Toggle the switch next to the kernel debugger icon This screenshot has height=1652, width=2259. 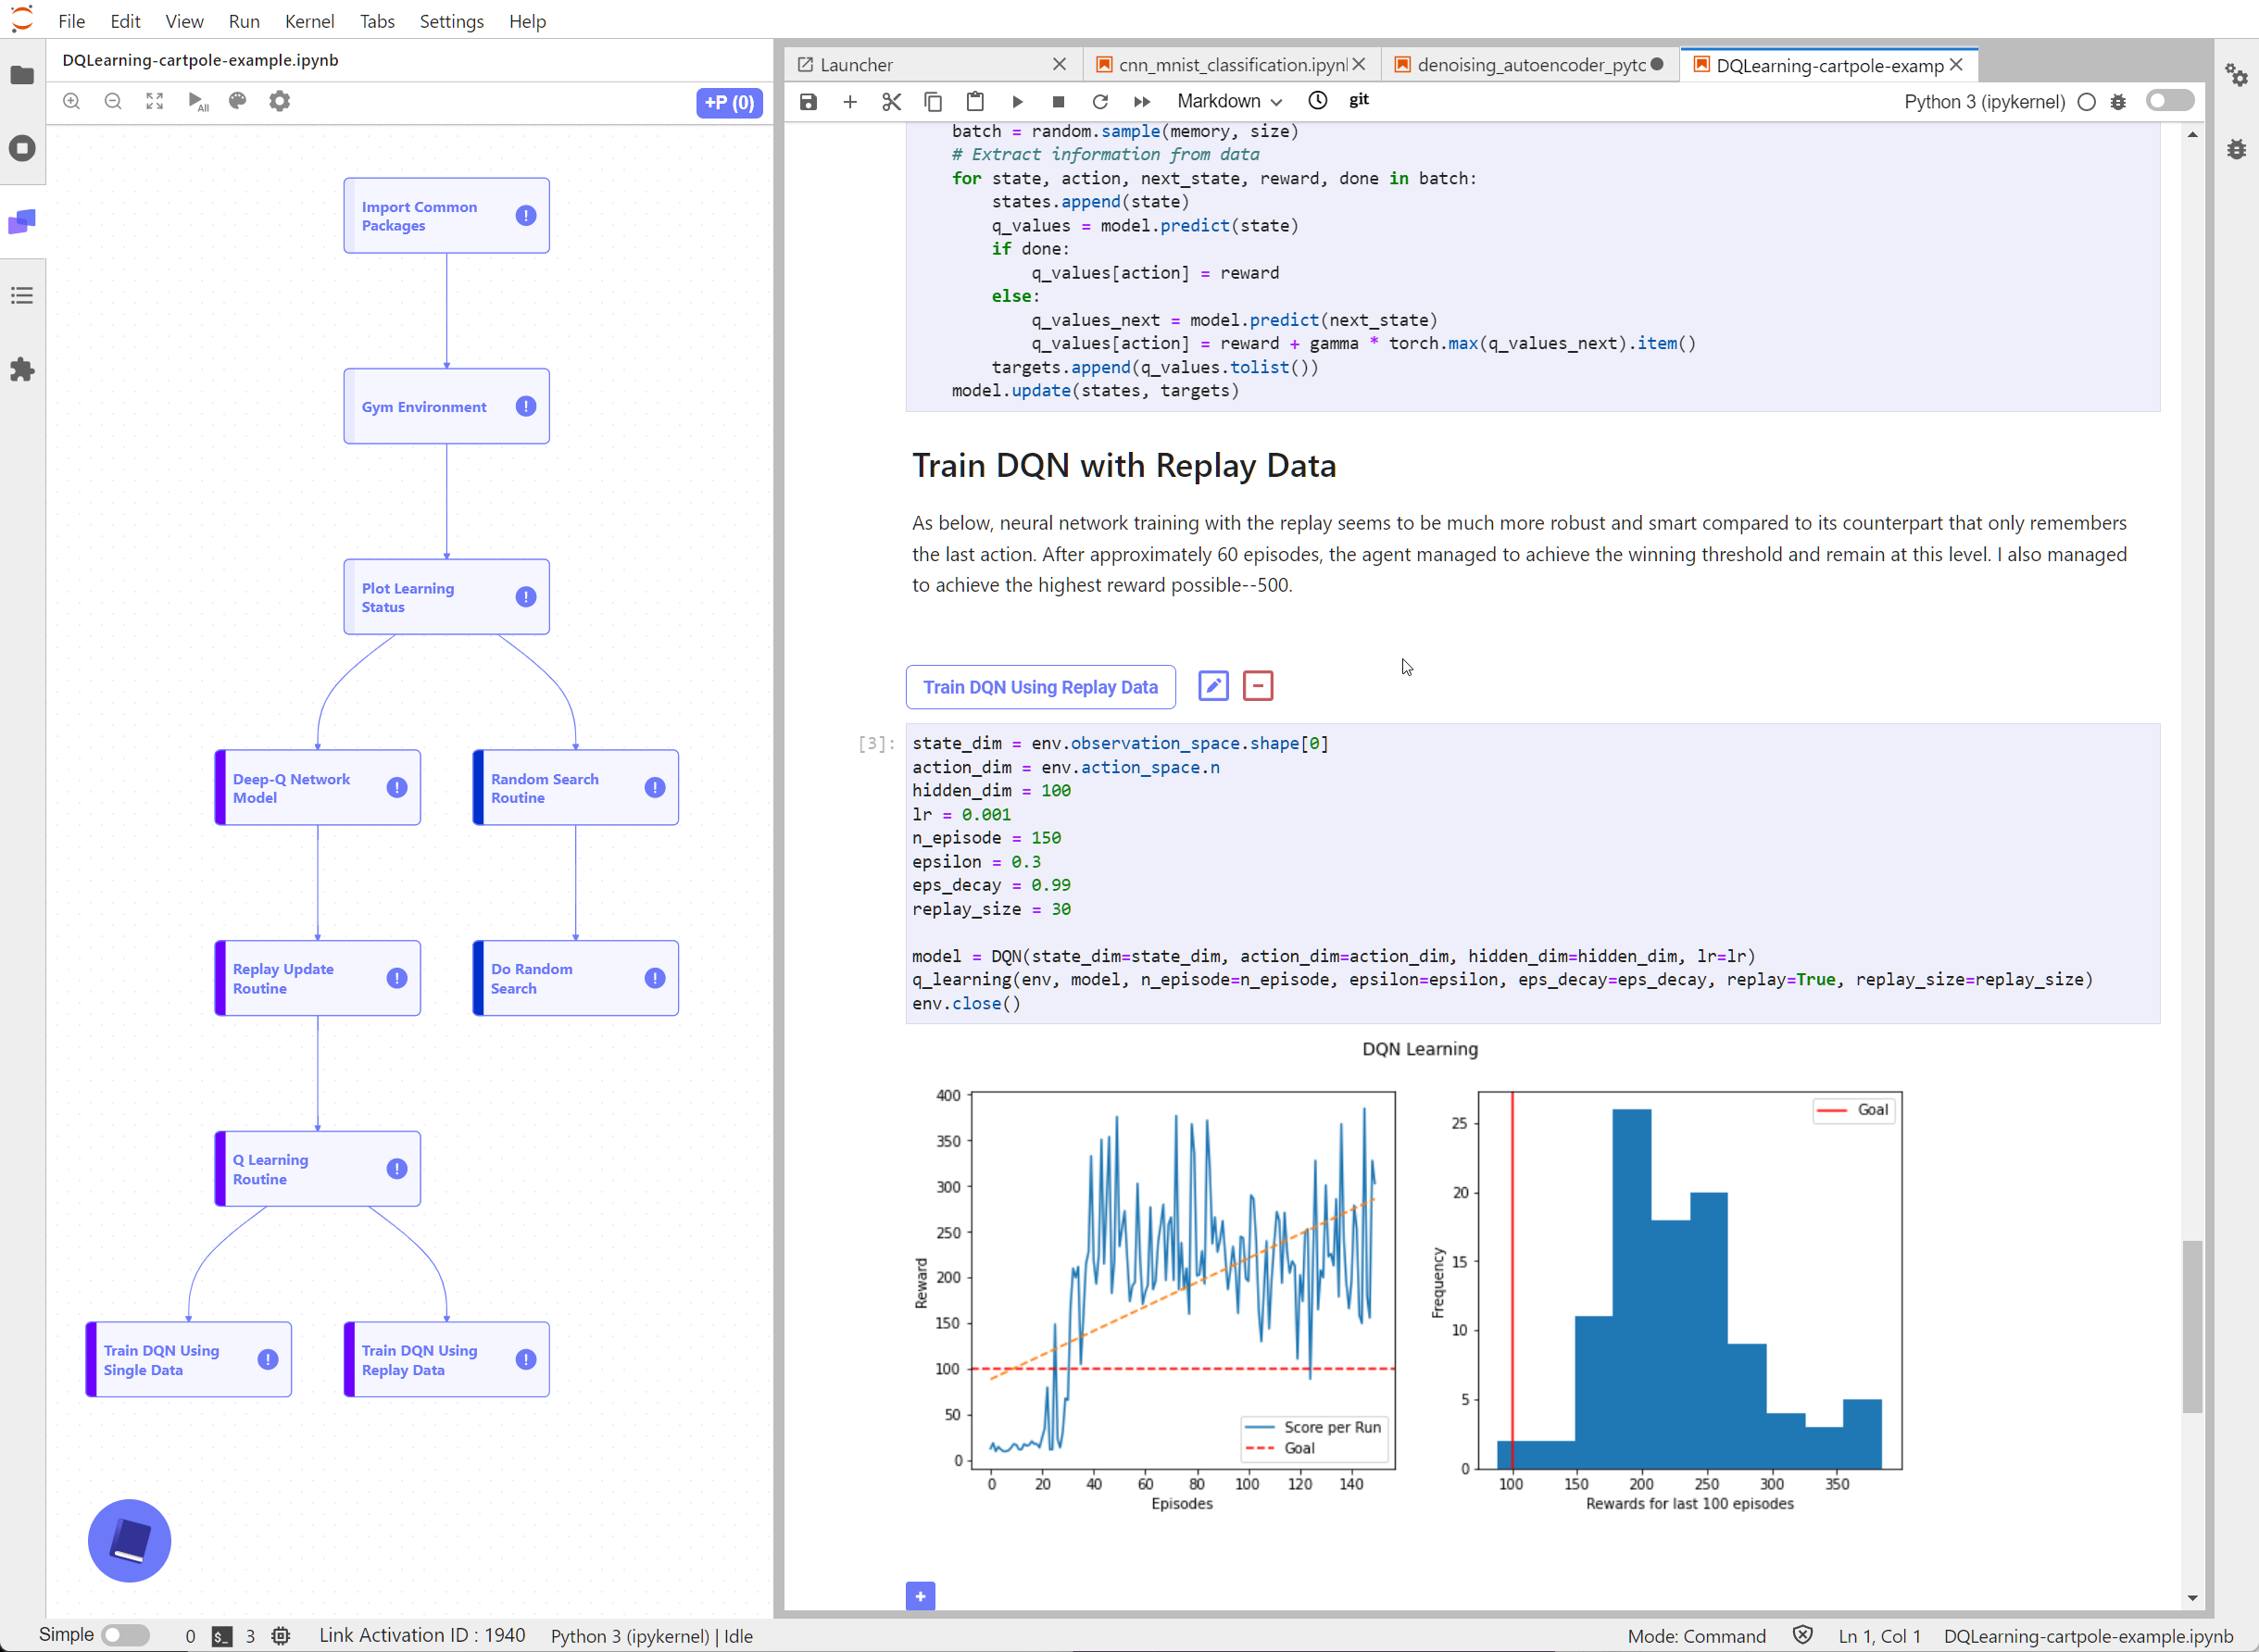[x=2169, y=101]
